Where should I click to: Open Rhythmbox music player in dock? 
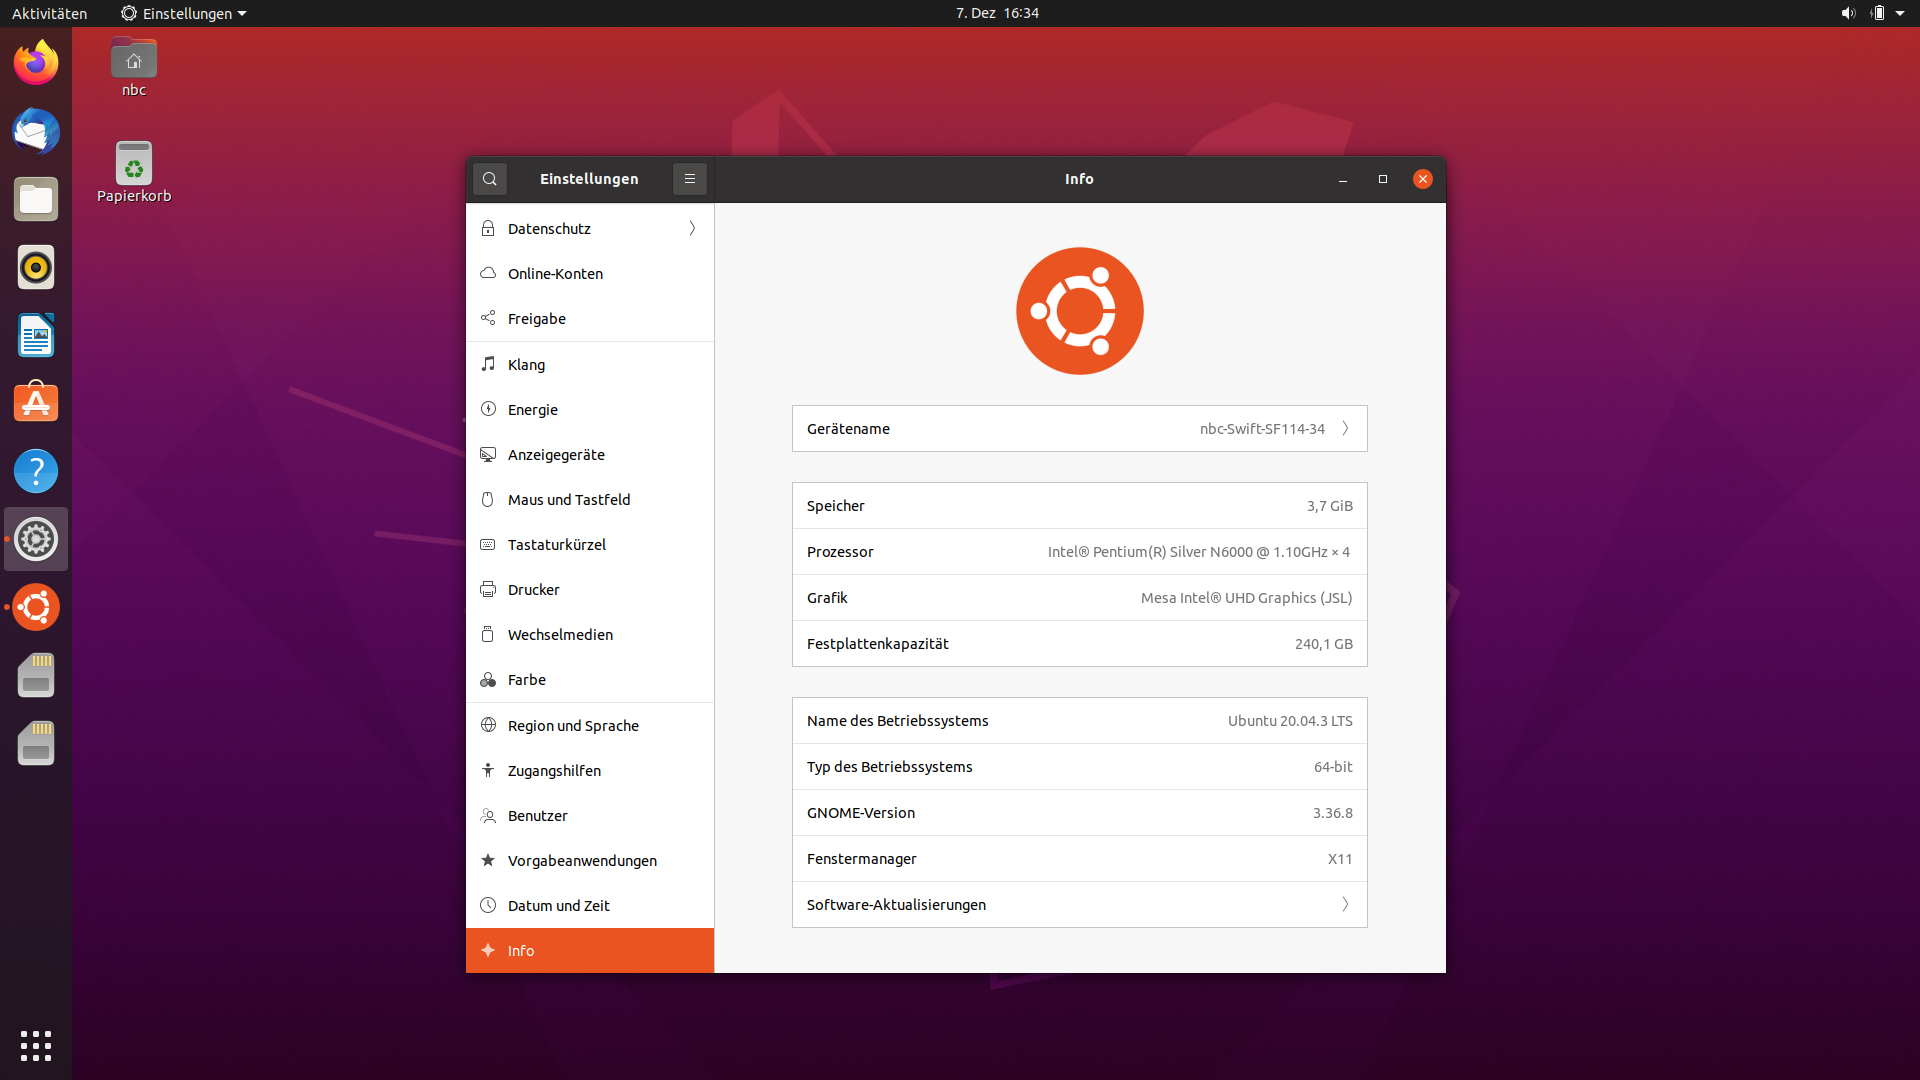pyautogui.click(x=36, y=267)
